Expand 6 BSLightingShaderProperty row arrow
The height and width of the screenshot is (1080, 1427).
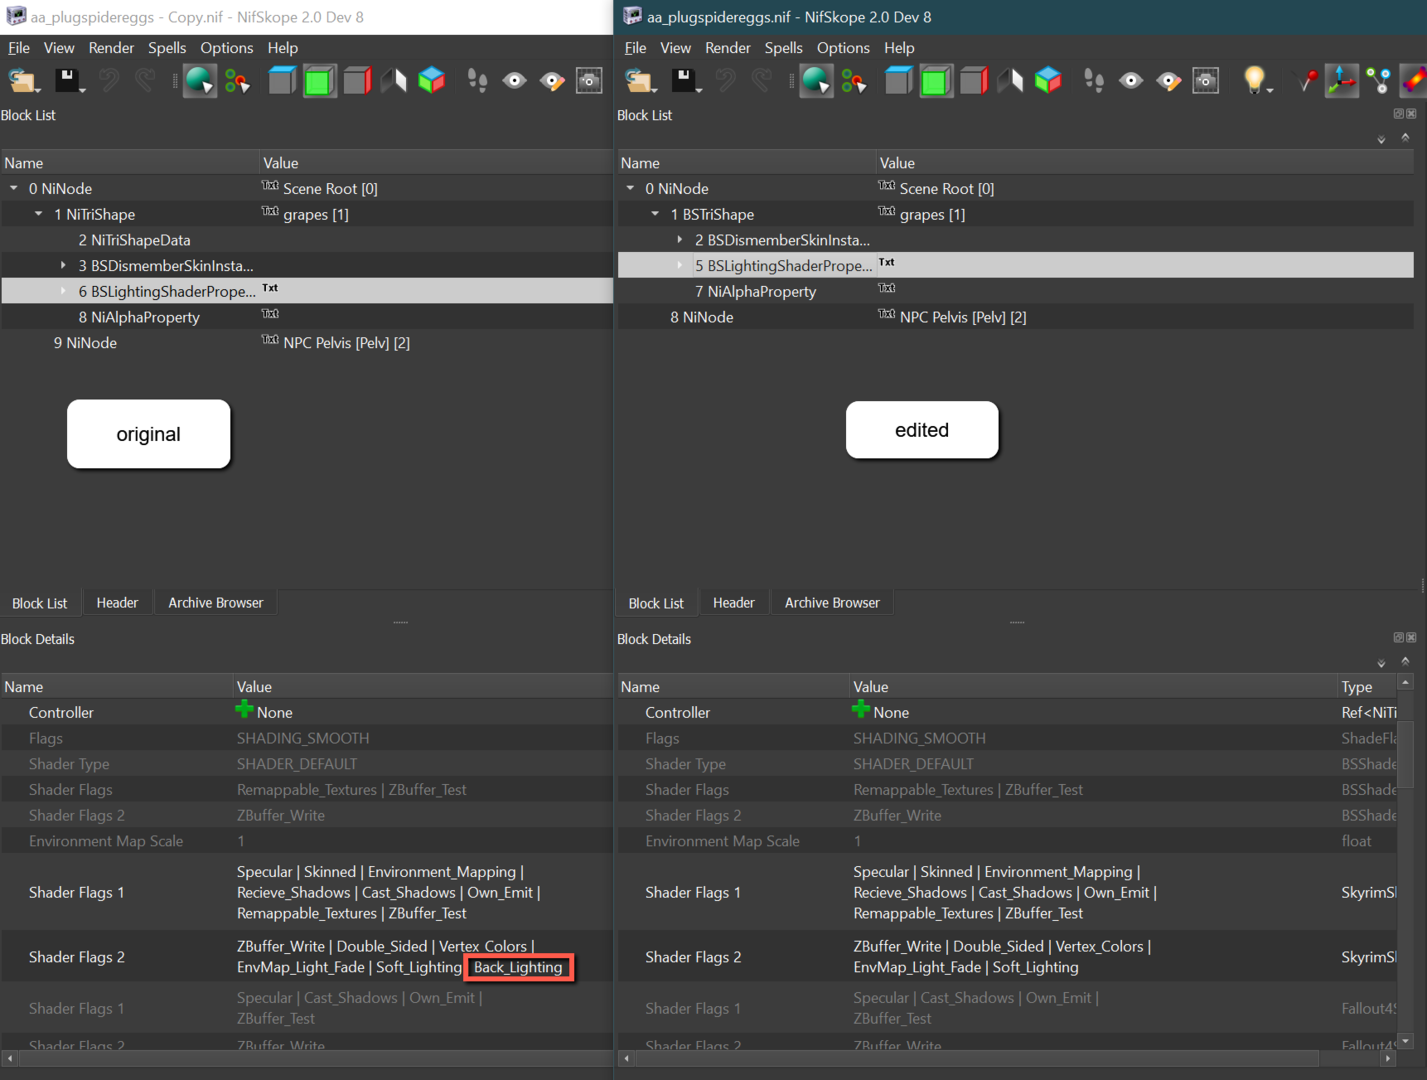point(63,291)
